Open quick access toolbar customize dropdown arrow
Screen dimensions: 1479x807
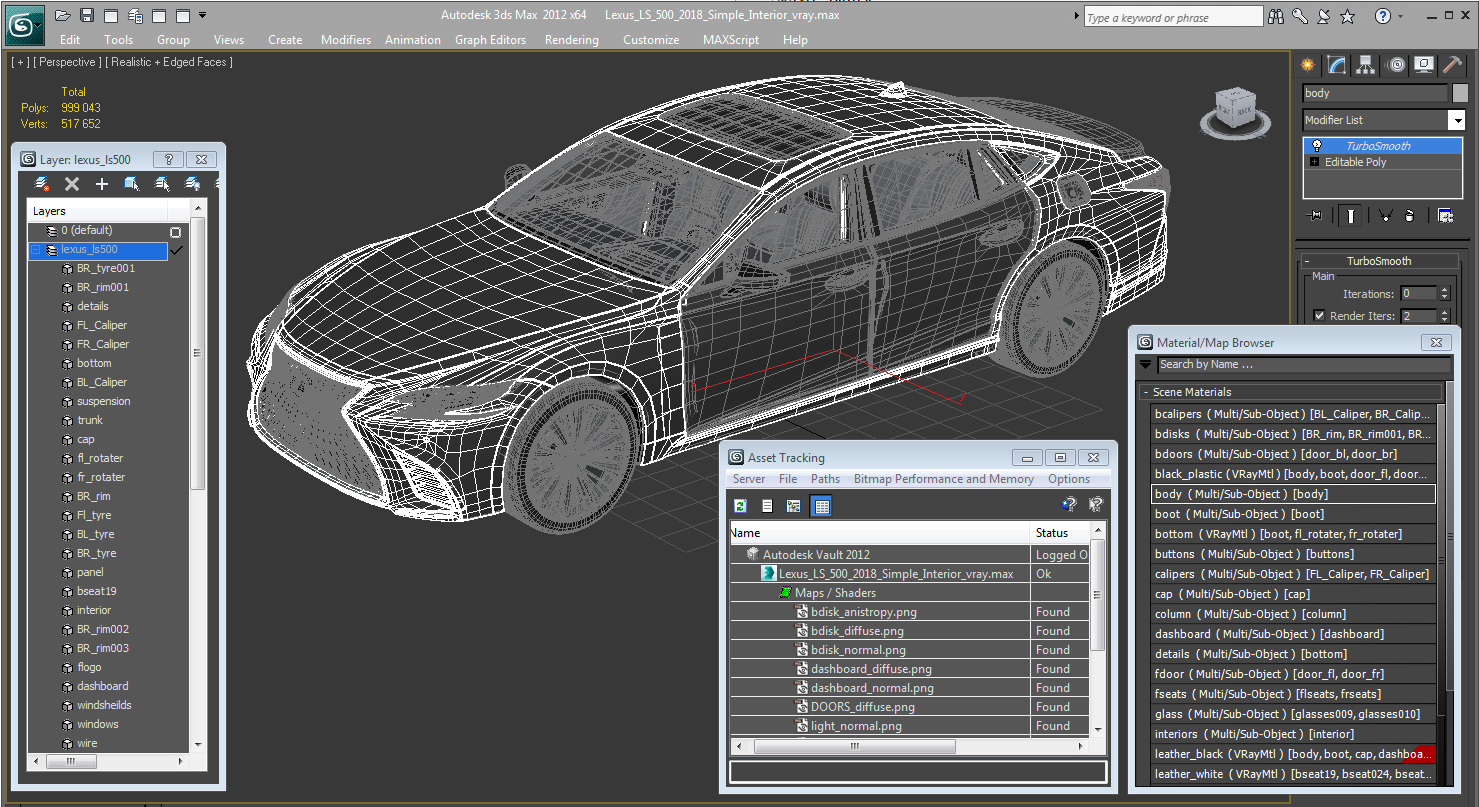[203, 15]
